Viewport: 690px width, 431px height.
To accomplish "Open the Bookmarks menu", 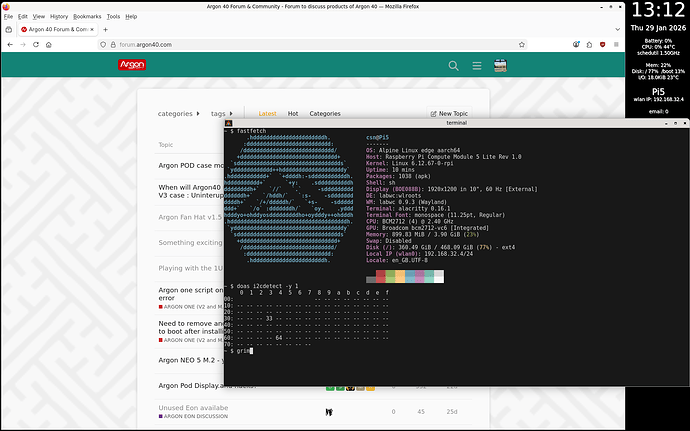I will pos(87,17).
